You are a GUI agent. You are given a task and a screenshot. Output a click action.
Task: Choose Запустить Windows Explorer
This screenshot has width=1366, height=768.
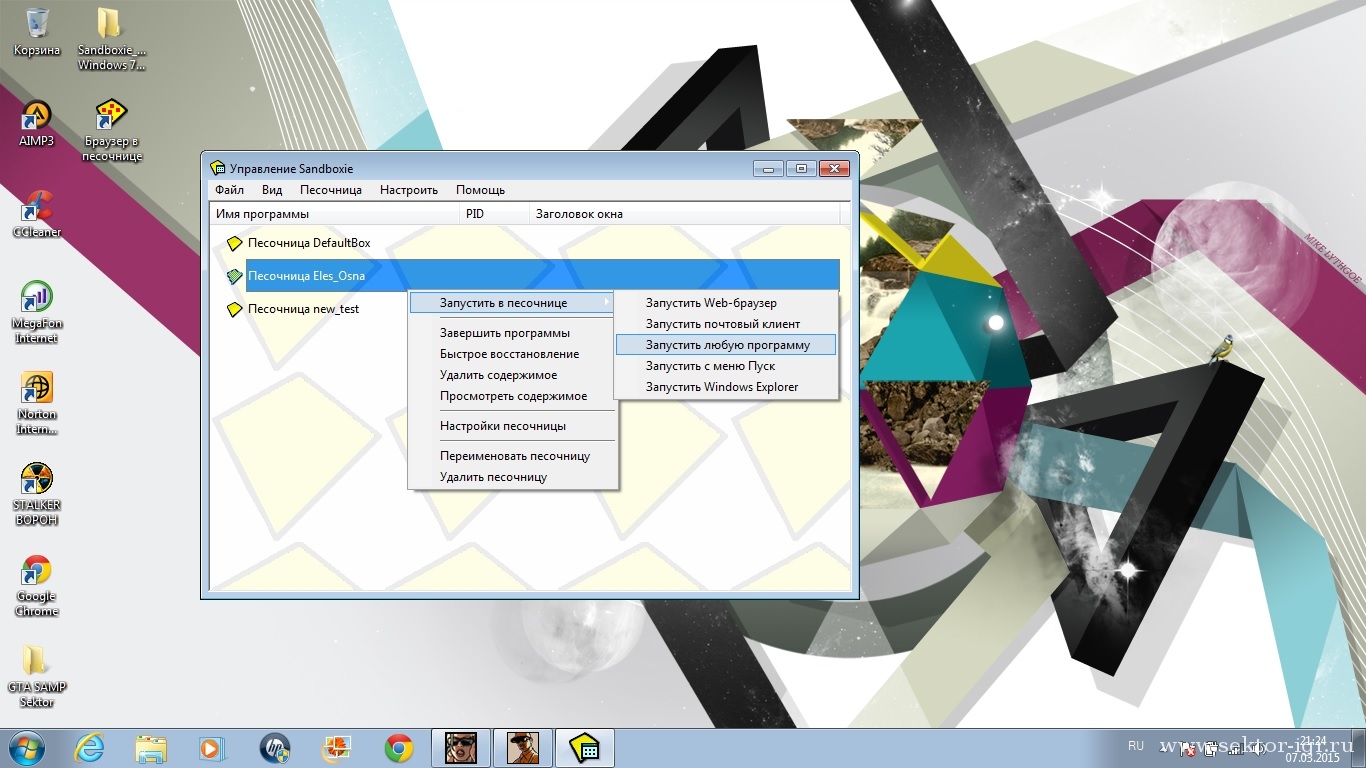pyautogui.click(x=726, y=387)
